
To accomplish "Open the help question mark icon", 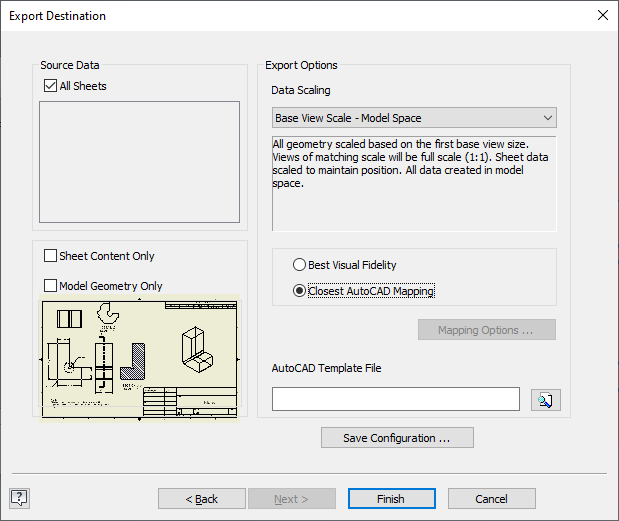I will click(19, 498).
